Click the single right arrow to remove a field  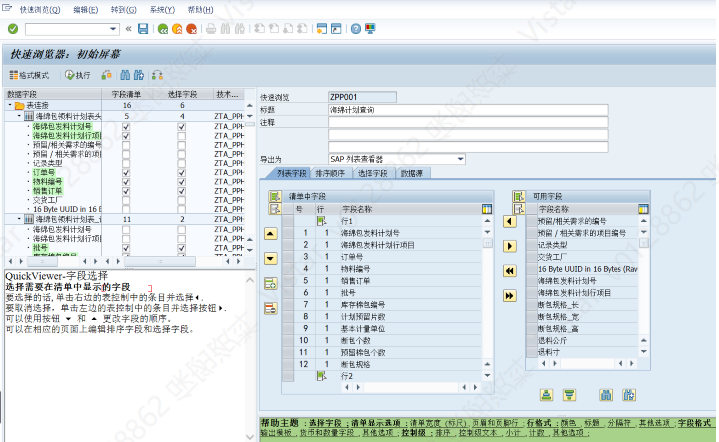point(509,246)
